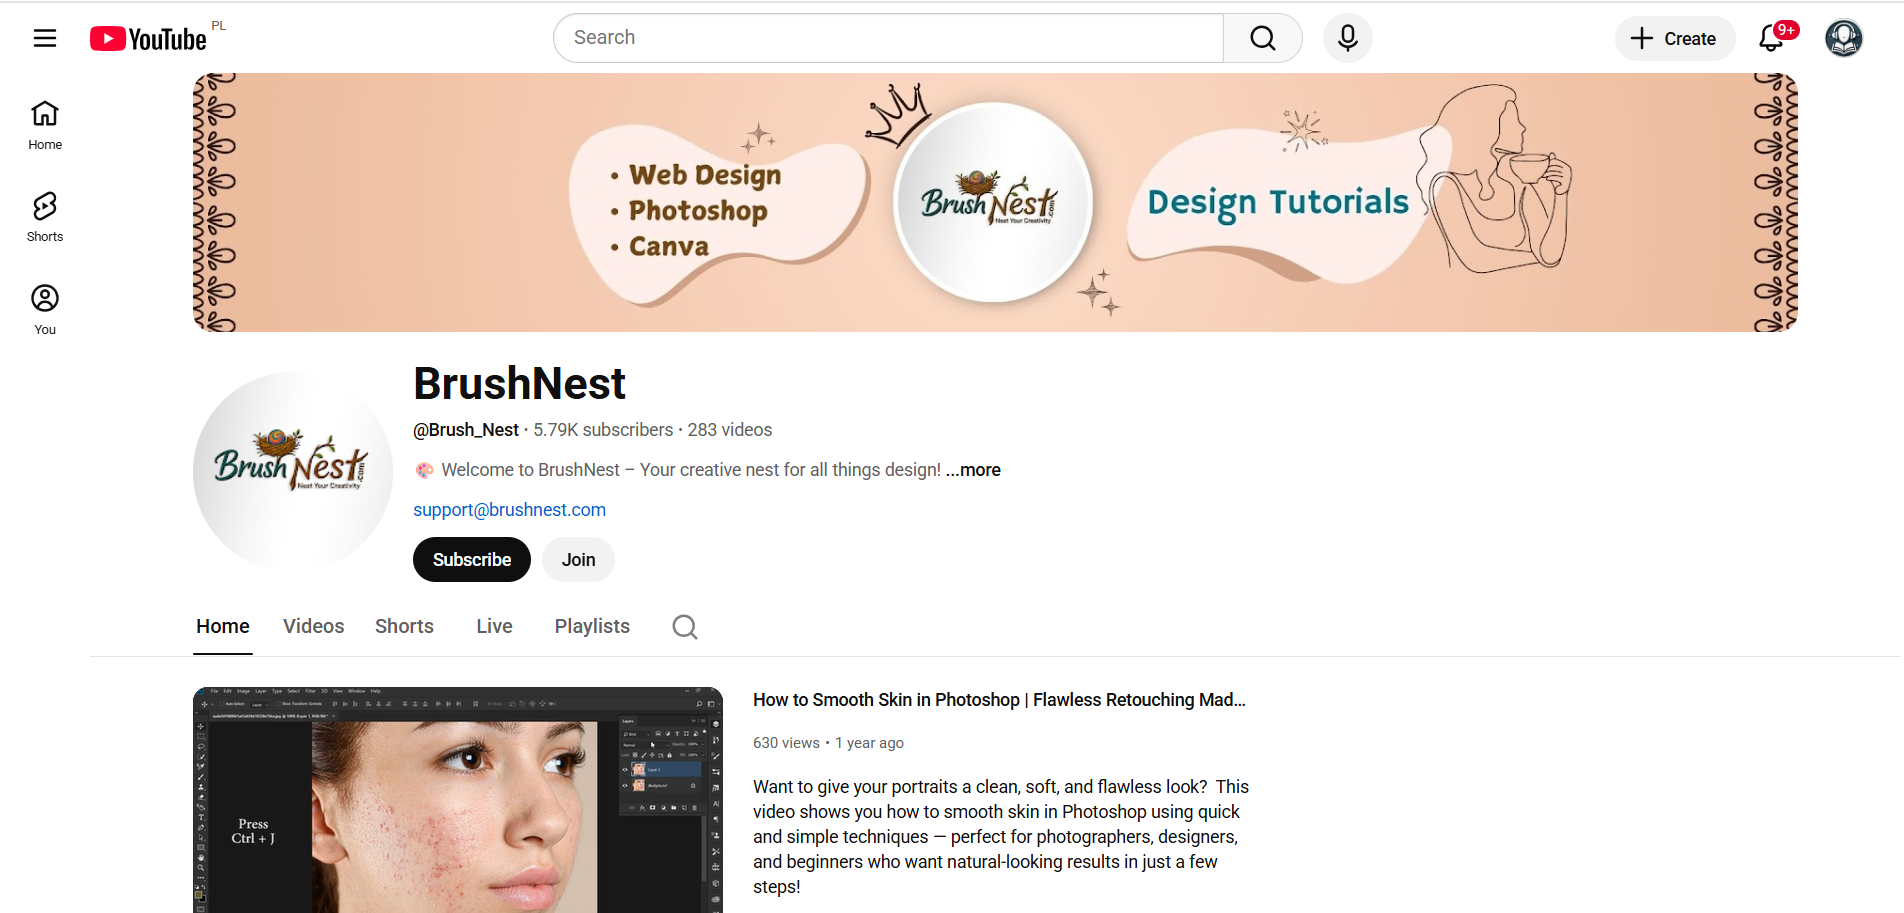This screenshot has height=913, width=1904.
Task: Subscribe to BrushNest channel
Action: point(472,559)
